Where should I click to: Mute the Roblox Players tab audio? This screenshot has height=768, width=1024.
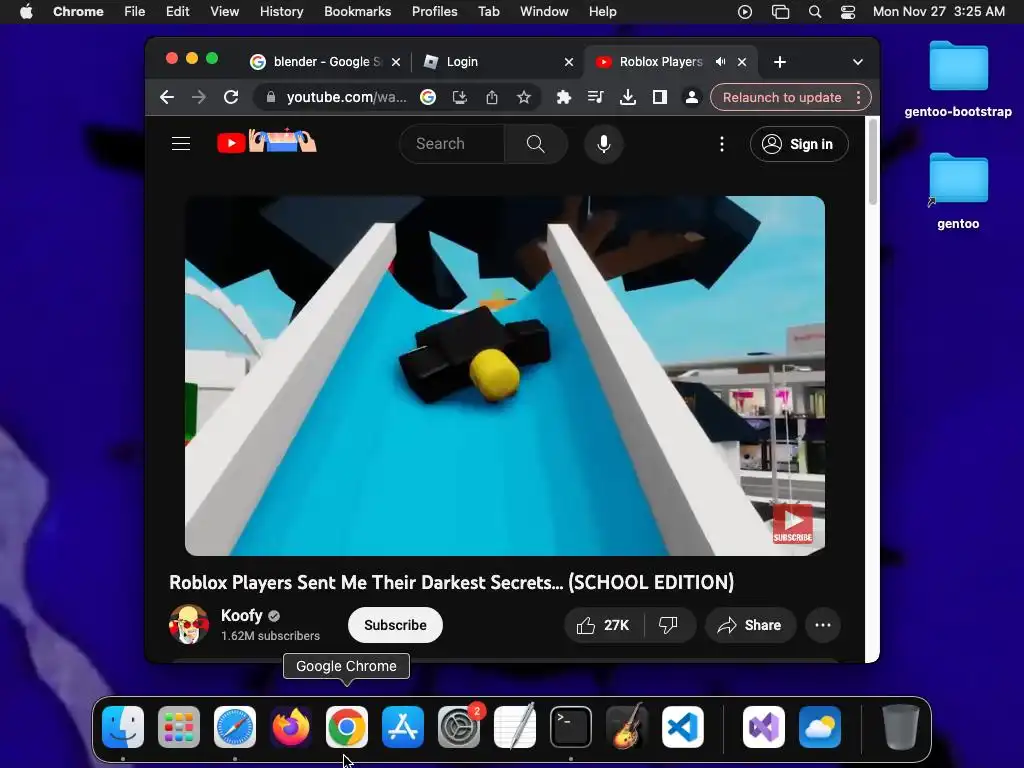coord(720,61)
